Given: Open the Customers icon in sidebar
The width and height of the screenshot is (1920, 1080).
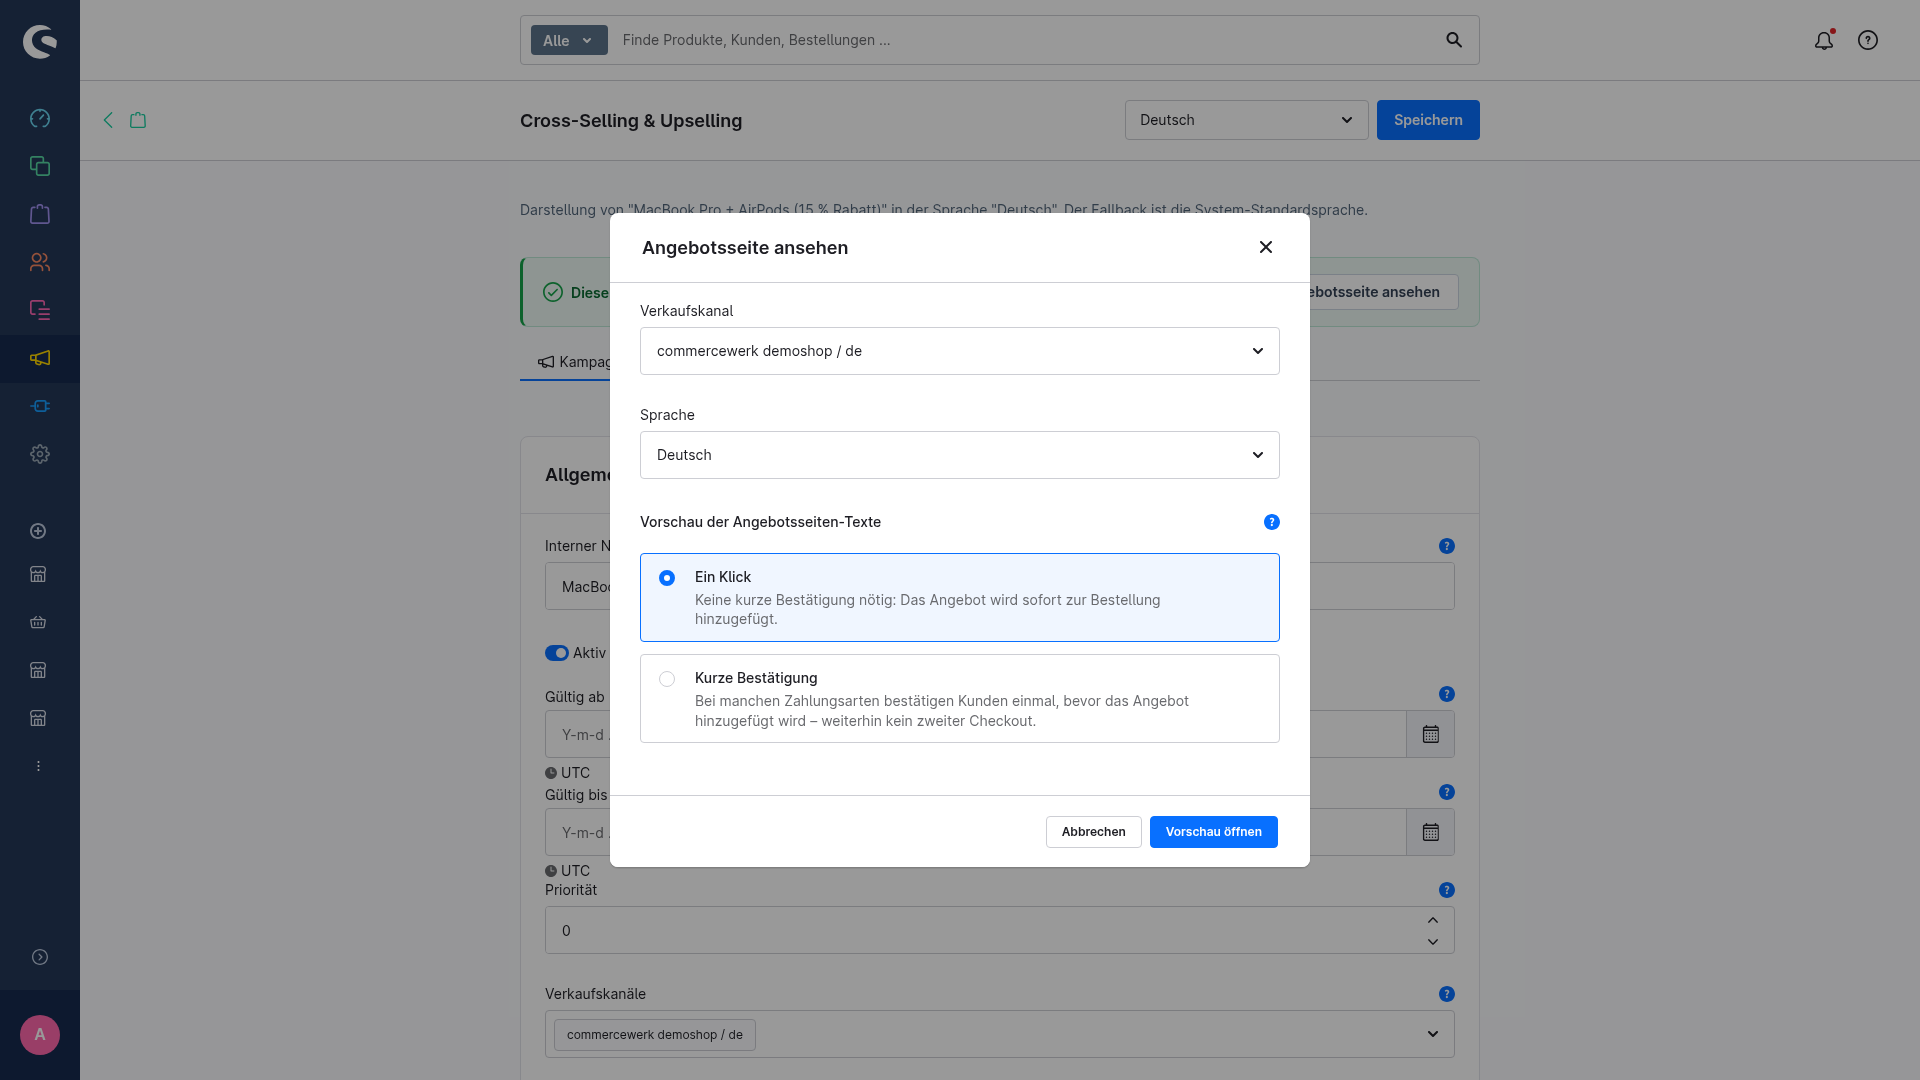Looking at the screenshot, I should coord(40,262).
